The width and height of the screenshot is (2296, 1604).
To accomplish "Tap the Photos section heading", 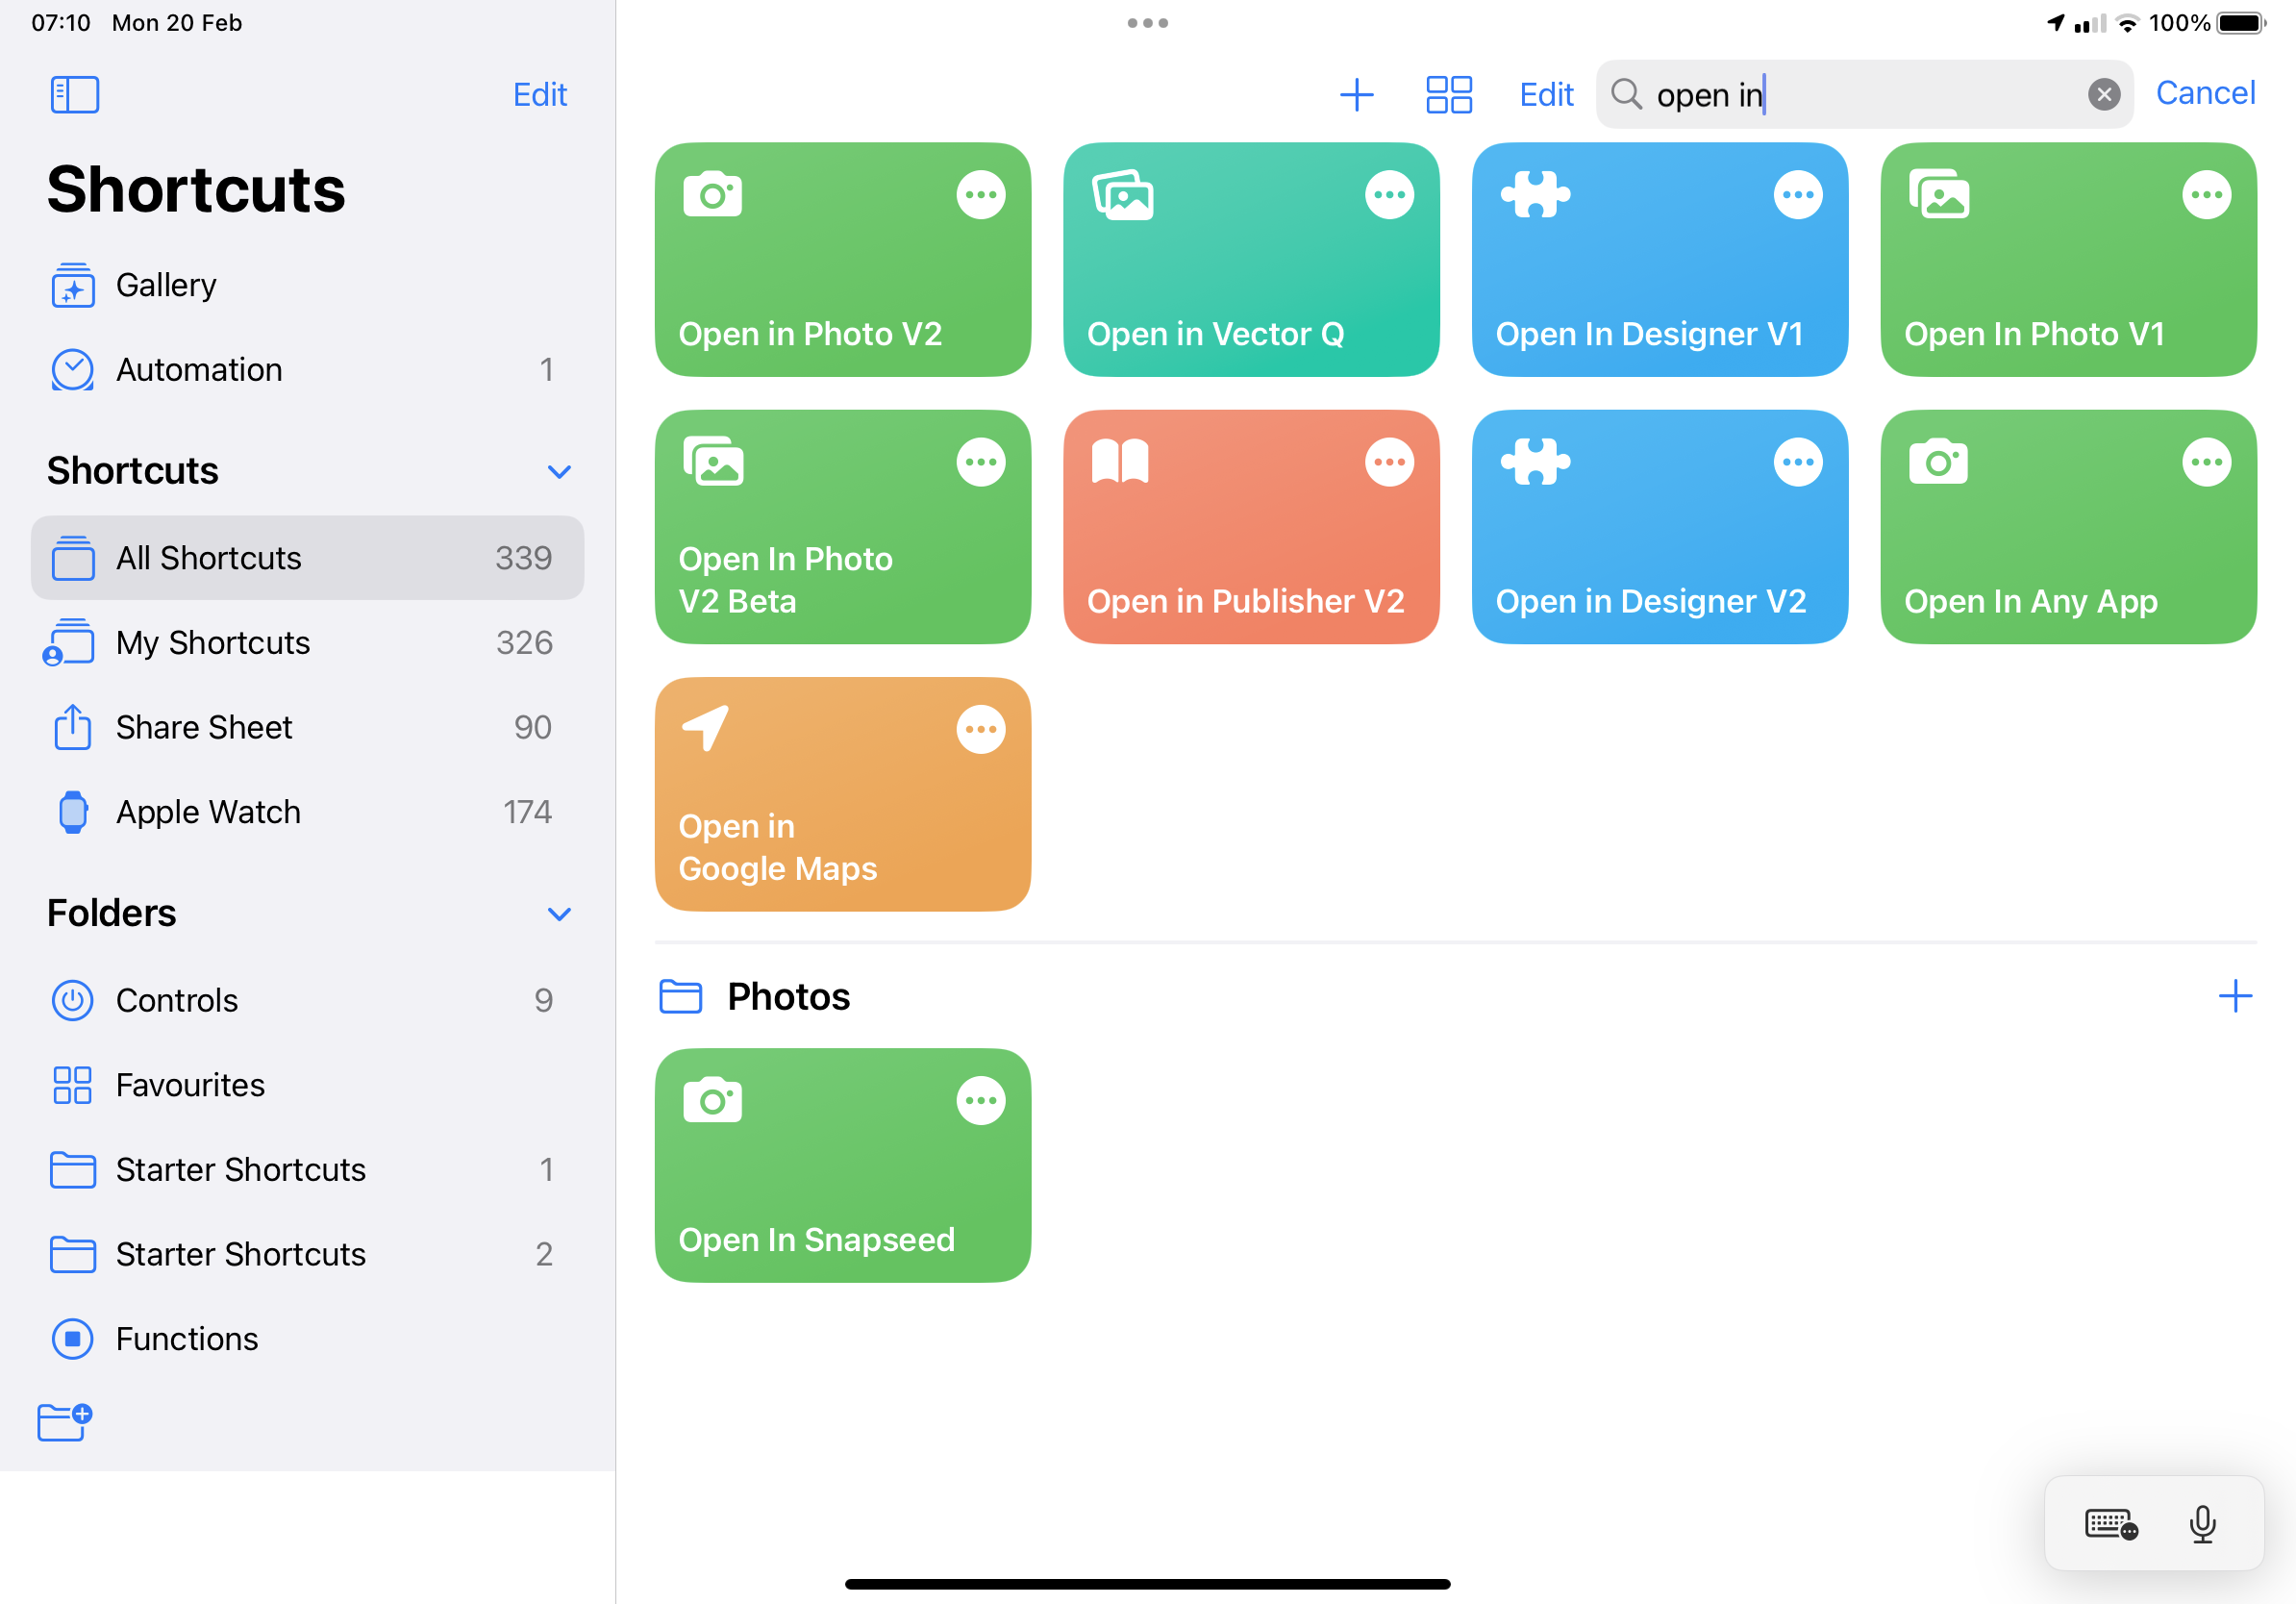I will click(x=788, y=997).
